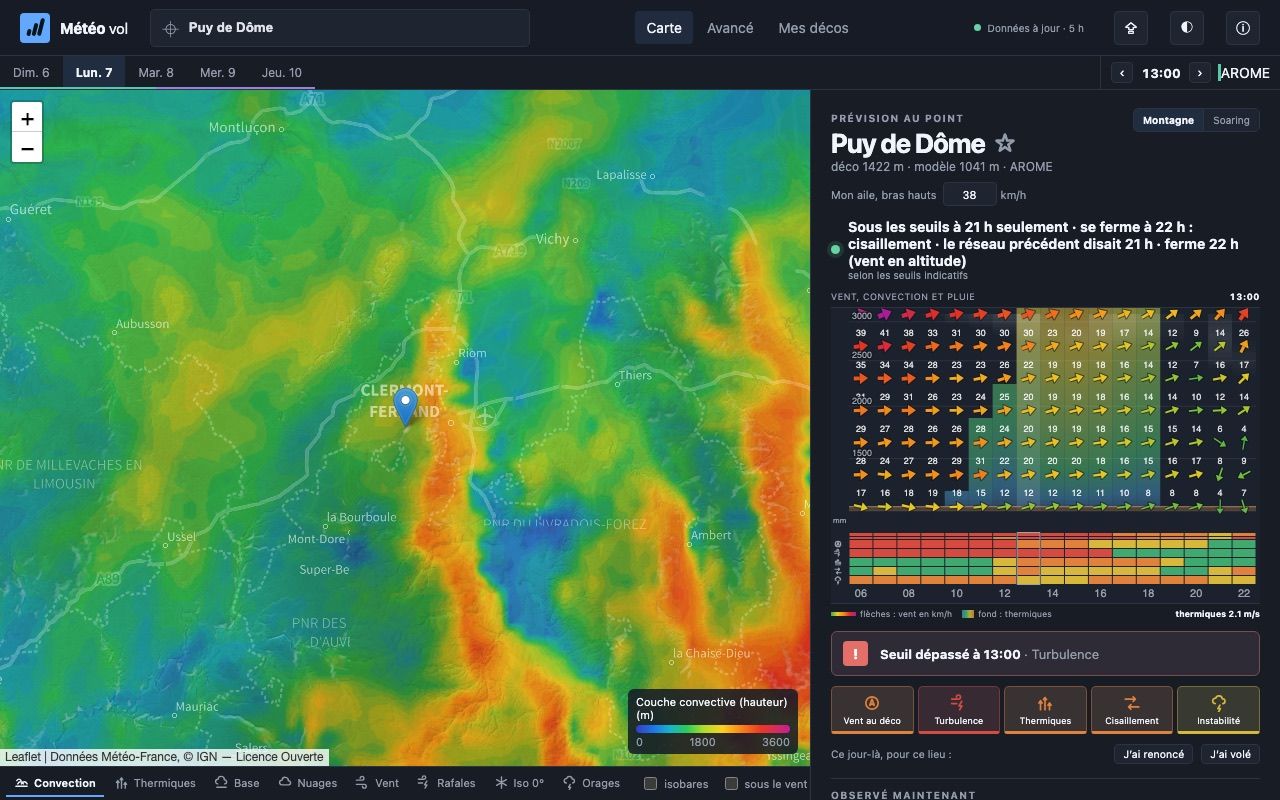Open the Mes décos tab
The height and width of the screenshot is (800, 1280).
813,28
